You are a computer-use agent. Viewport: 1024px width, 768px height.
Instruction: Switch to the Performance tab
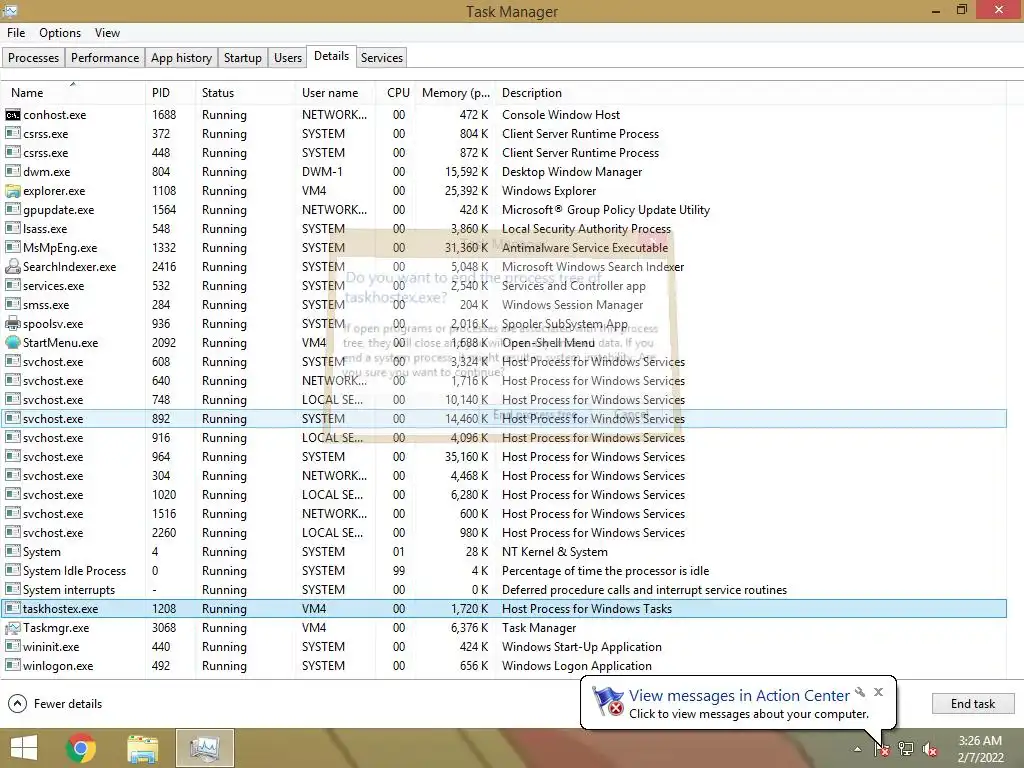coord(105,57)
